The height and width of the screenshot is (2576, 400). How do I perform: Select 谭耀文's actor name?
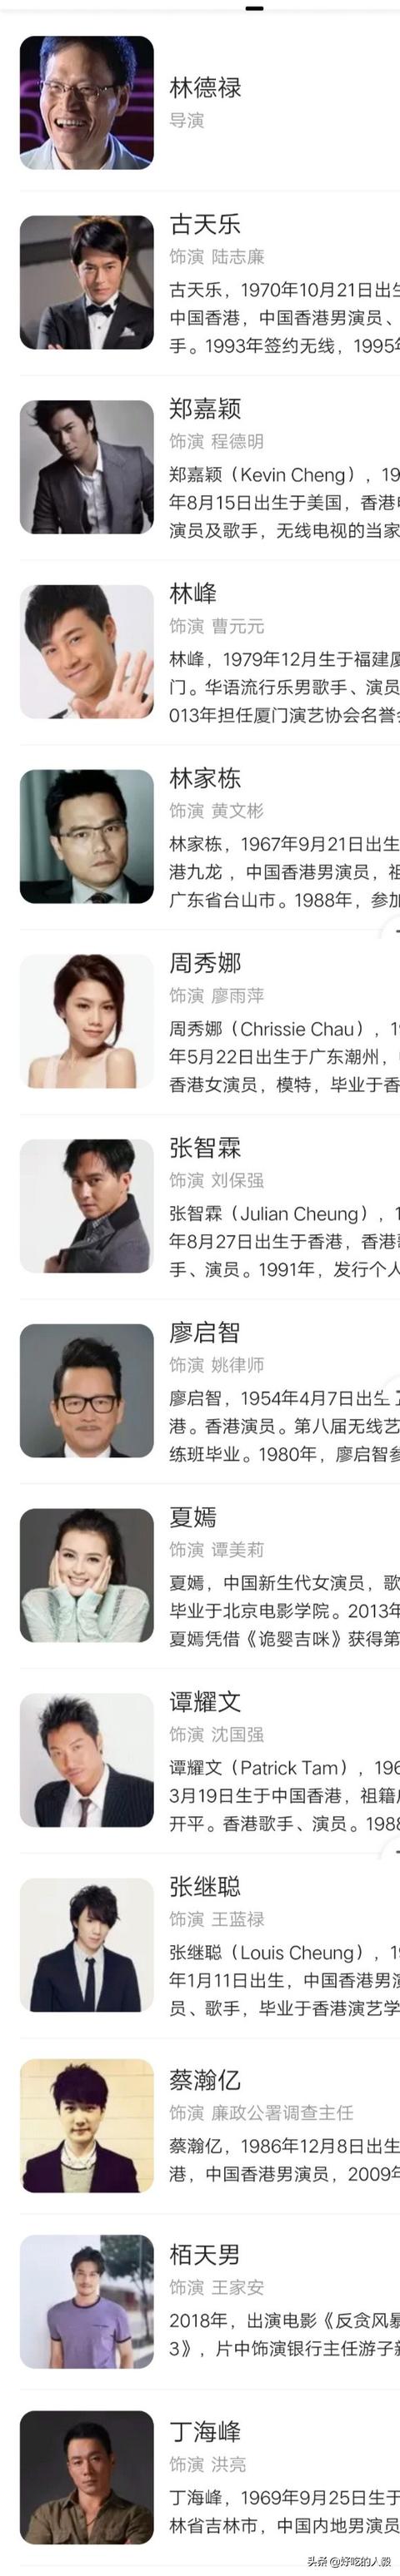point(205,1701)
